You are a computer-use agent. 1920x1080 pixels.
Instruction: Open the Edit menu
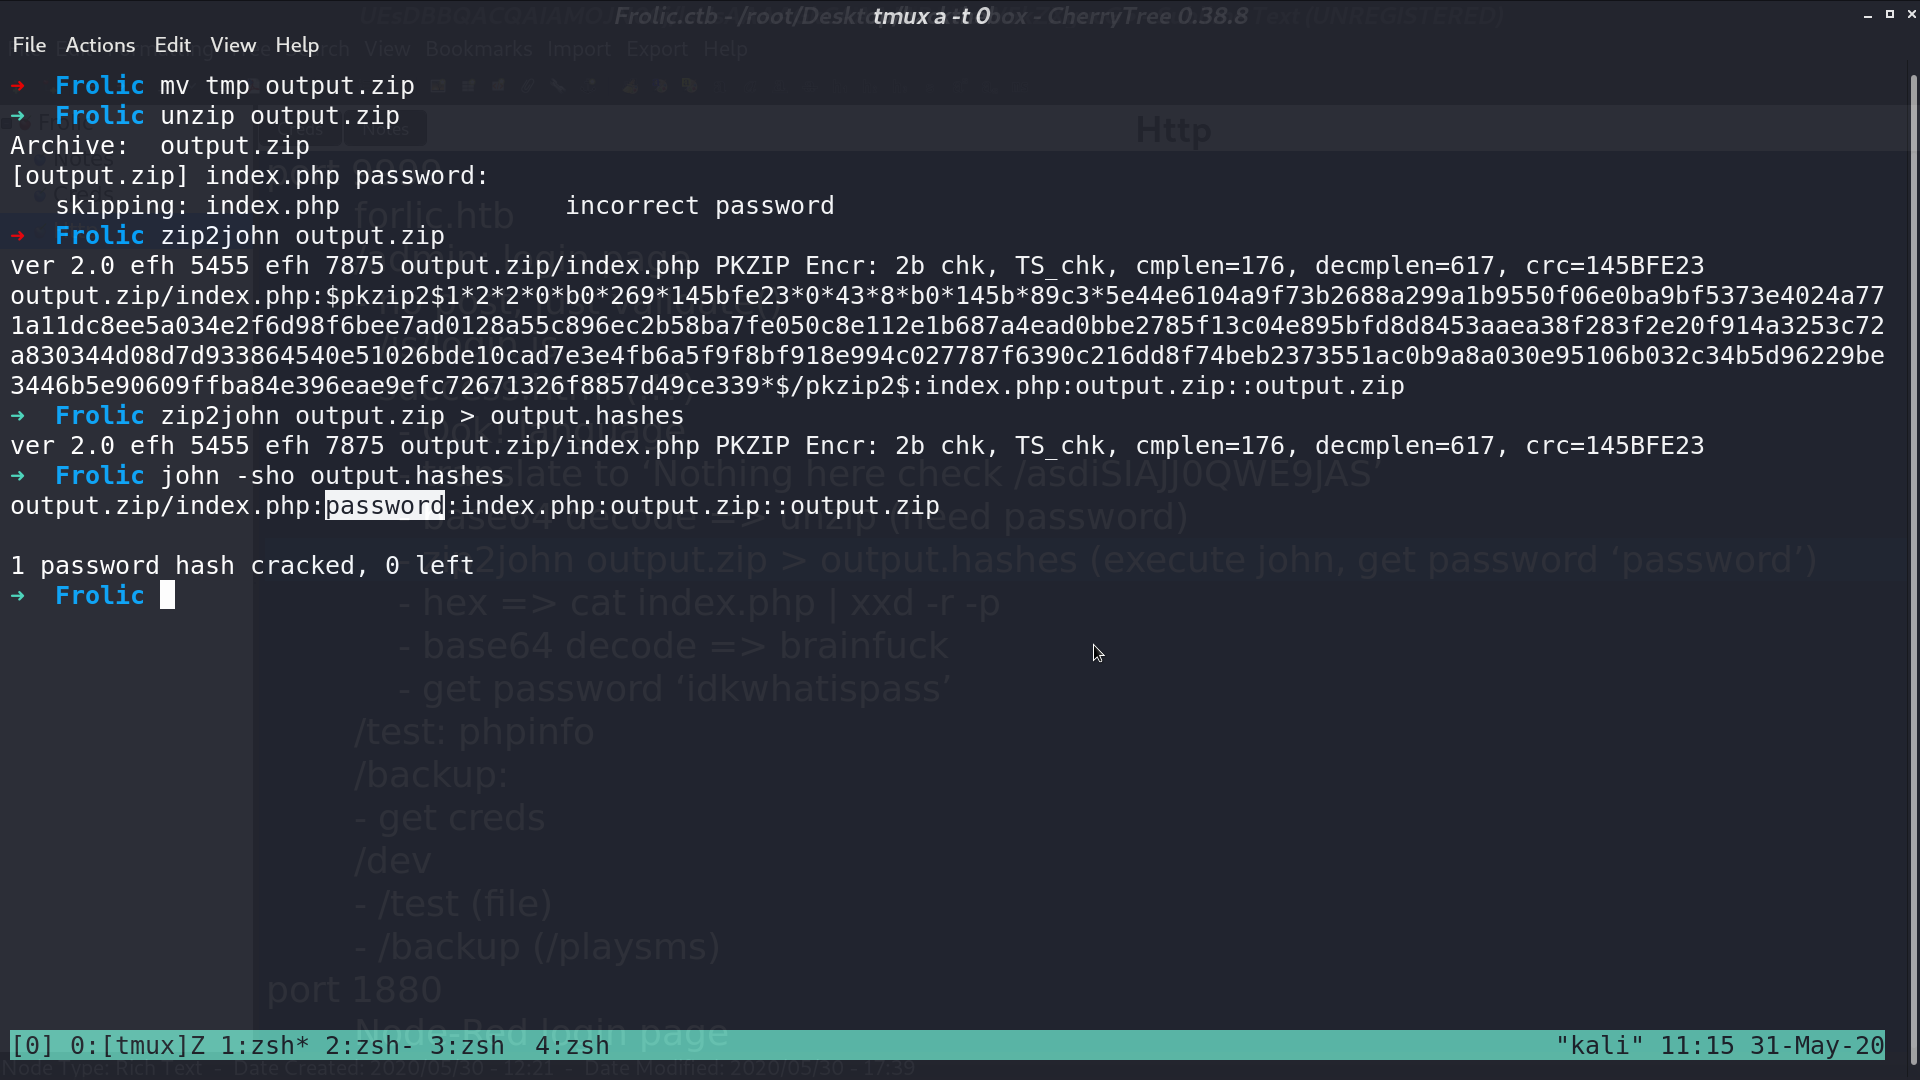[x=172, y=45]
